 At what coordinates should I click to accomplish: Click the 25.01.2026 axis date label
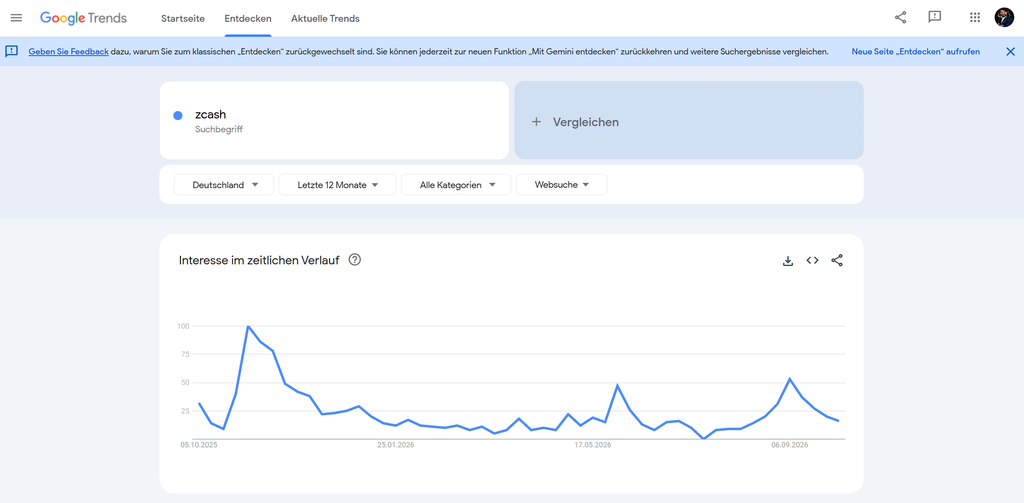click(x=396, y=445)
